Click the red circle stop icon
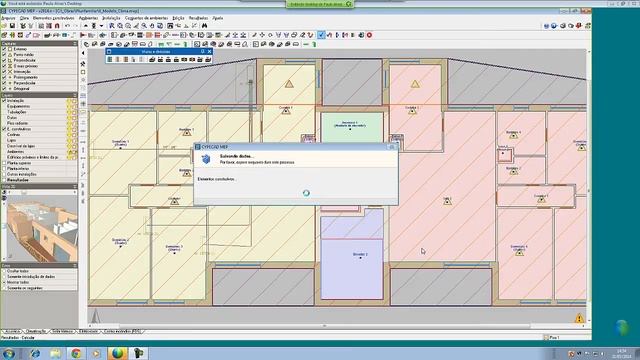The height and width of the screenshot is (360, 640). pyautogui.click(x=369, y=35)
